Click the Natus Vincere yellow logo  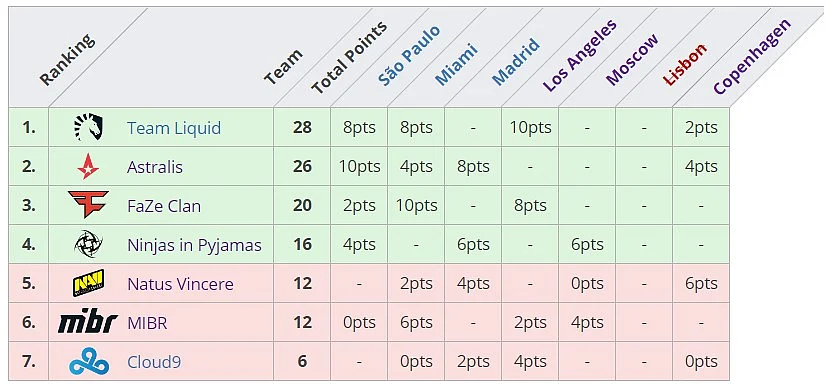[x=88, y=283]
